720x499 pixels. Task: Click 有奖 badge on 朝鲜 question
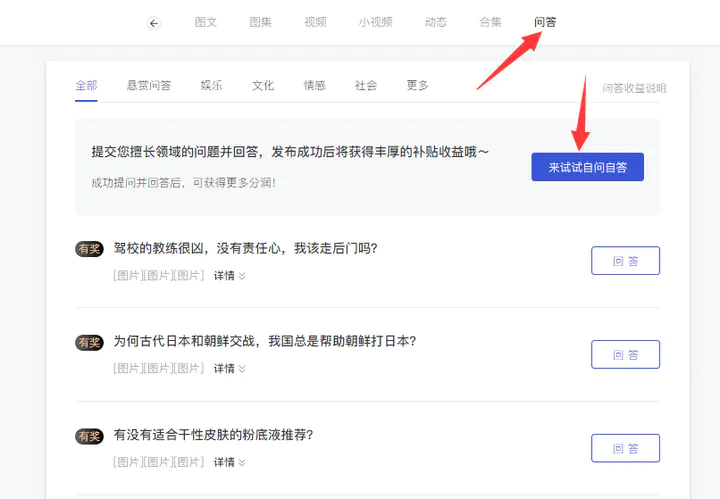pos(89,342)
